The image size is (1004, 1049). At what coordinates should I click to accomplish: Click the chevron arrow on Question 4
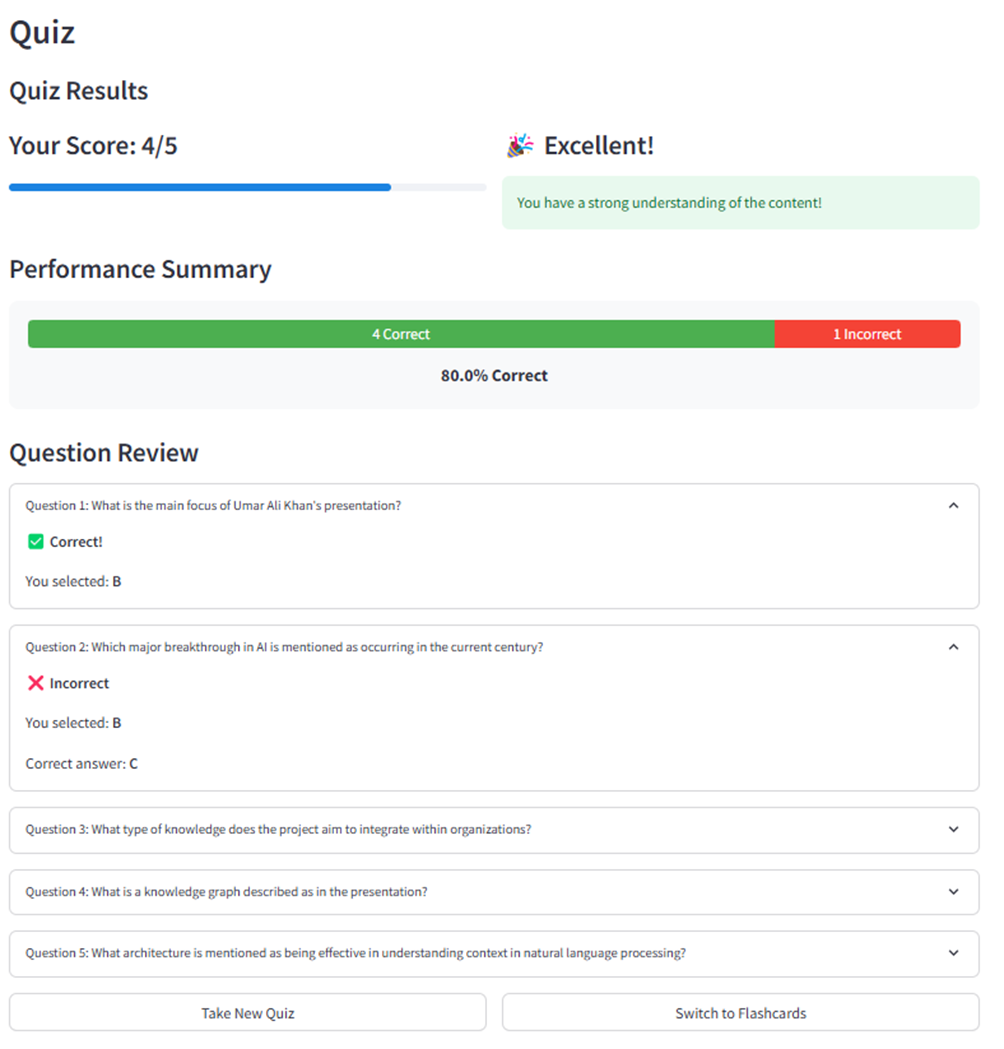coord(953,892)
